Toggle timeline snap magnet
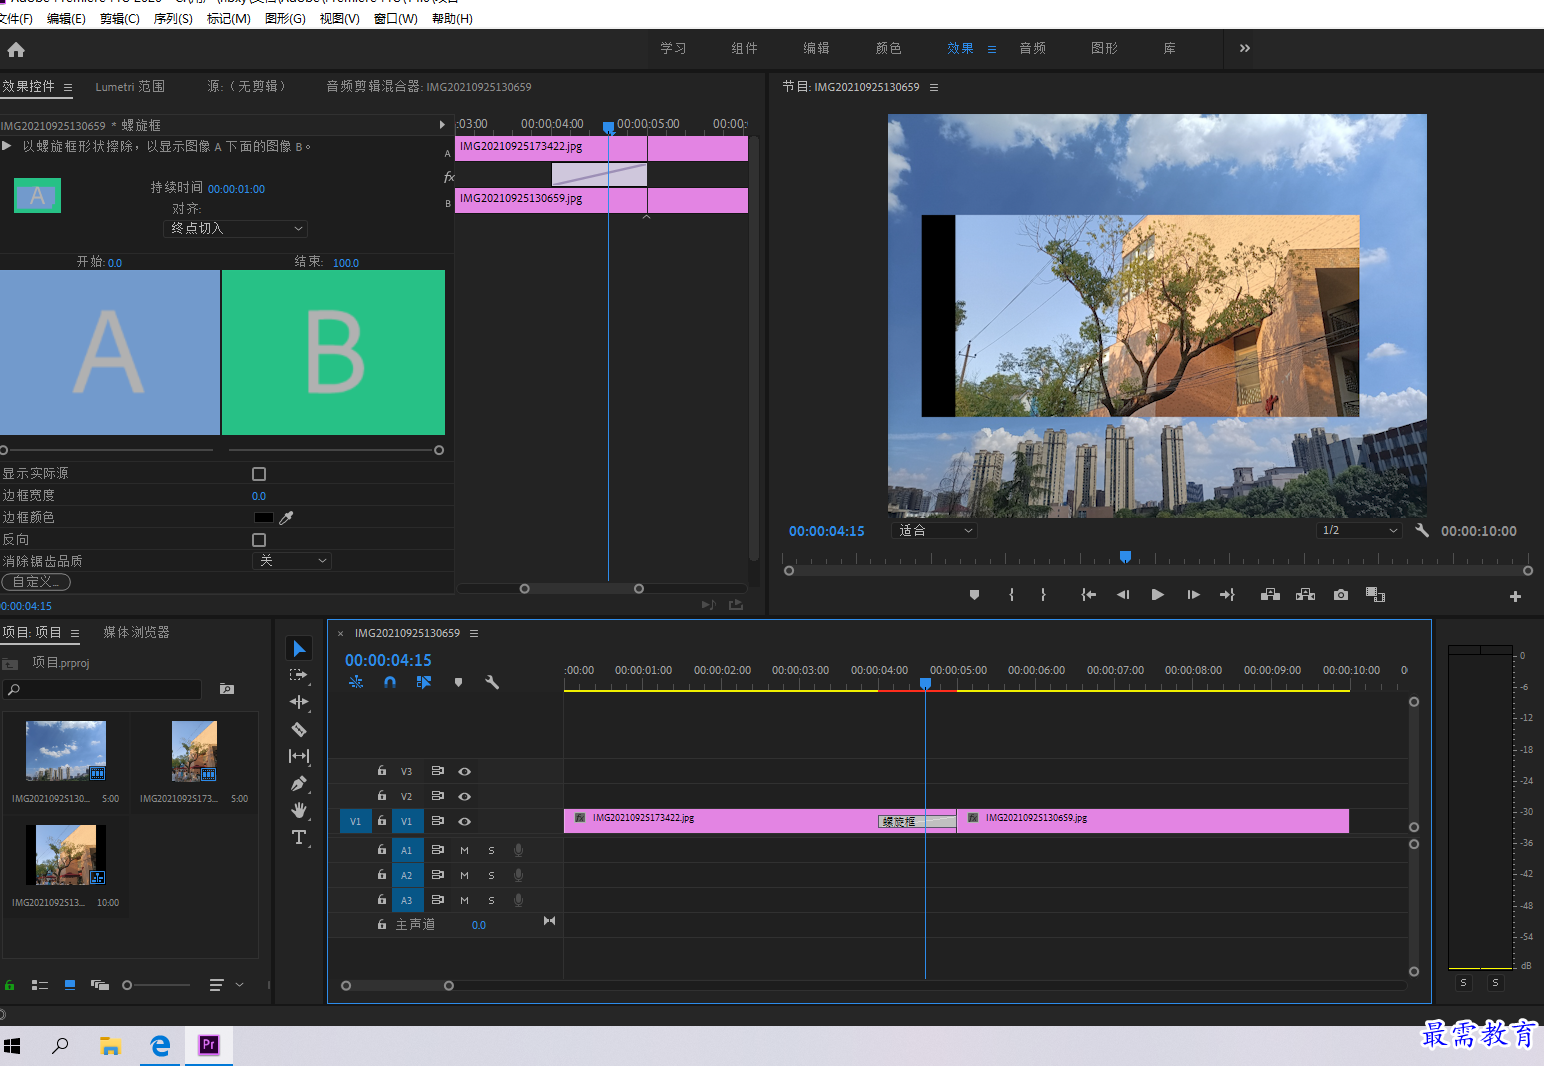1544x1066 pixels. click(x=390, y=682)
